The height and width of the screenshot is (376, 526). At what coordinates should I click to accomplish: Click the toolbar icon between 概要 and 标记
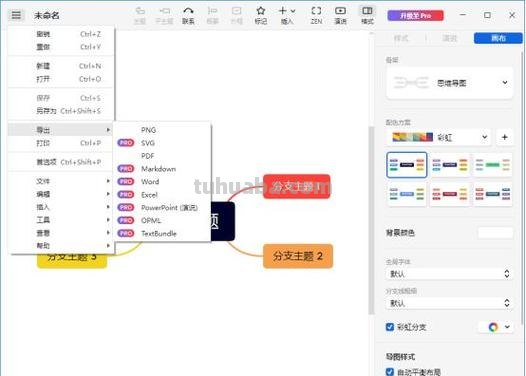236,15
